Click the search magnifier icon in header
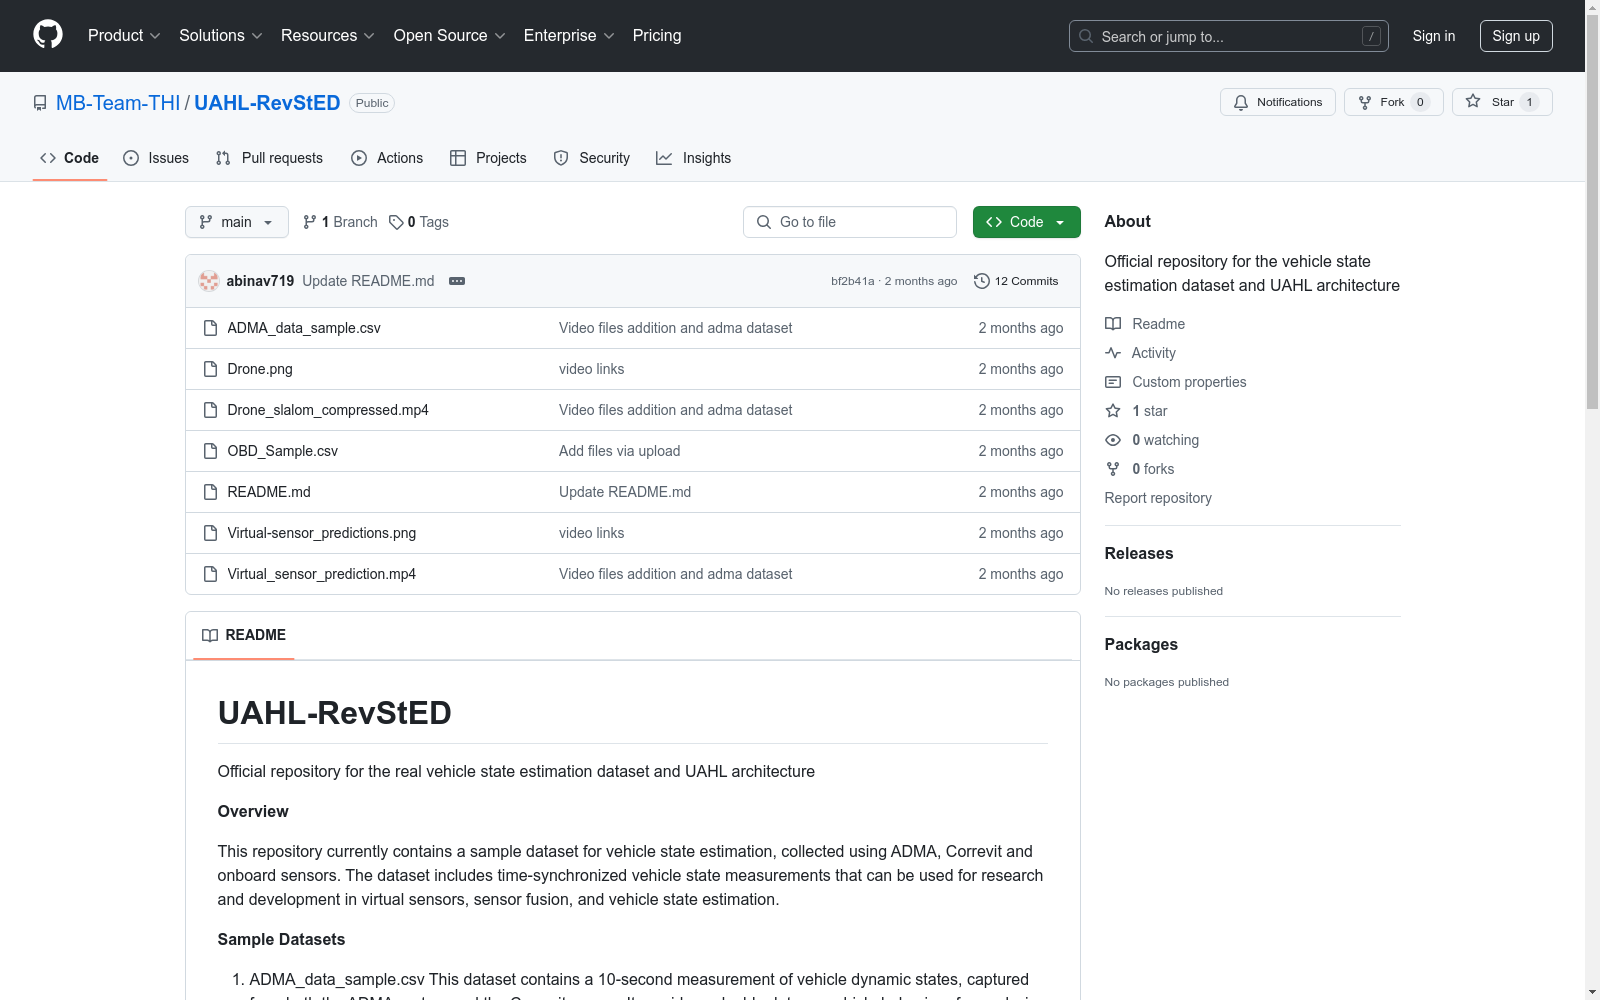1600x1000 pixels. tap(1086, 36)
